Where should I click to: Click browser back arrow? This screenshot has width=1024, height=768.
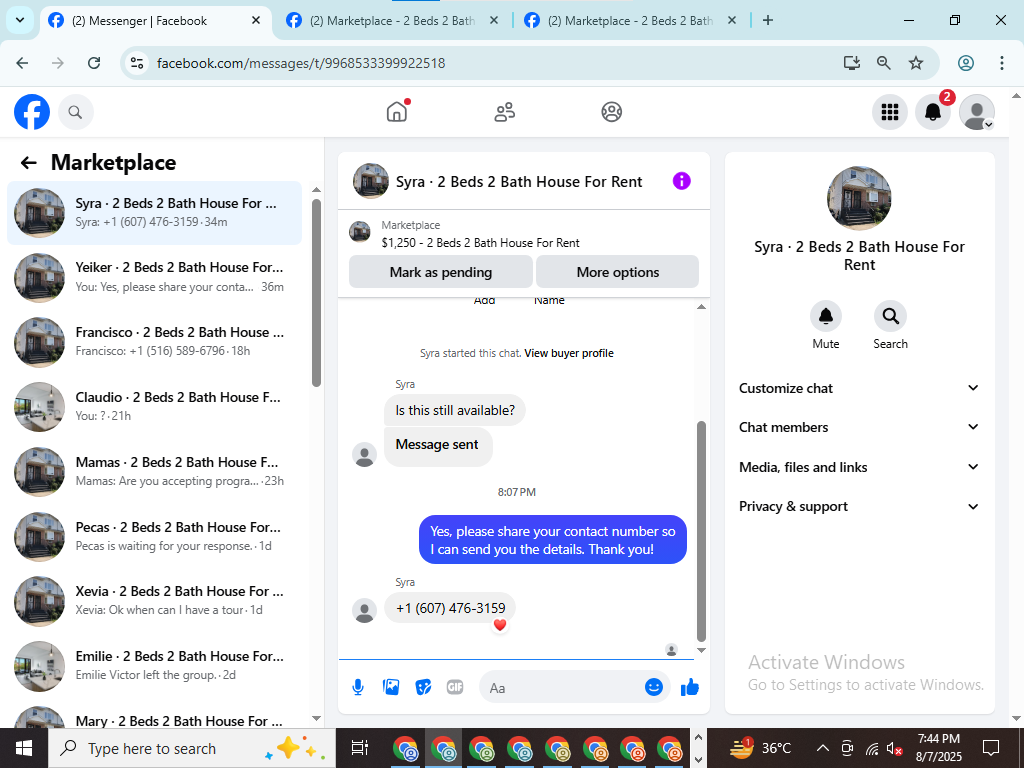(x=22, y=63)
